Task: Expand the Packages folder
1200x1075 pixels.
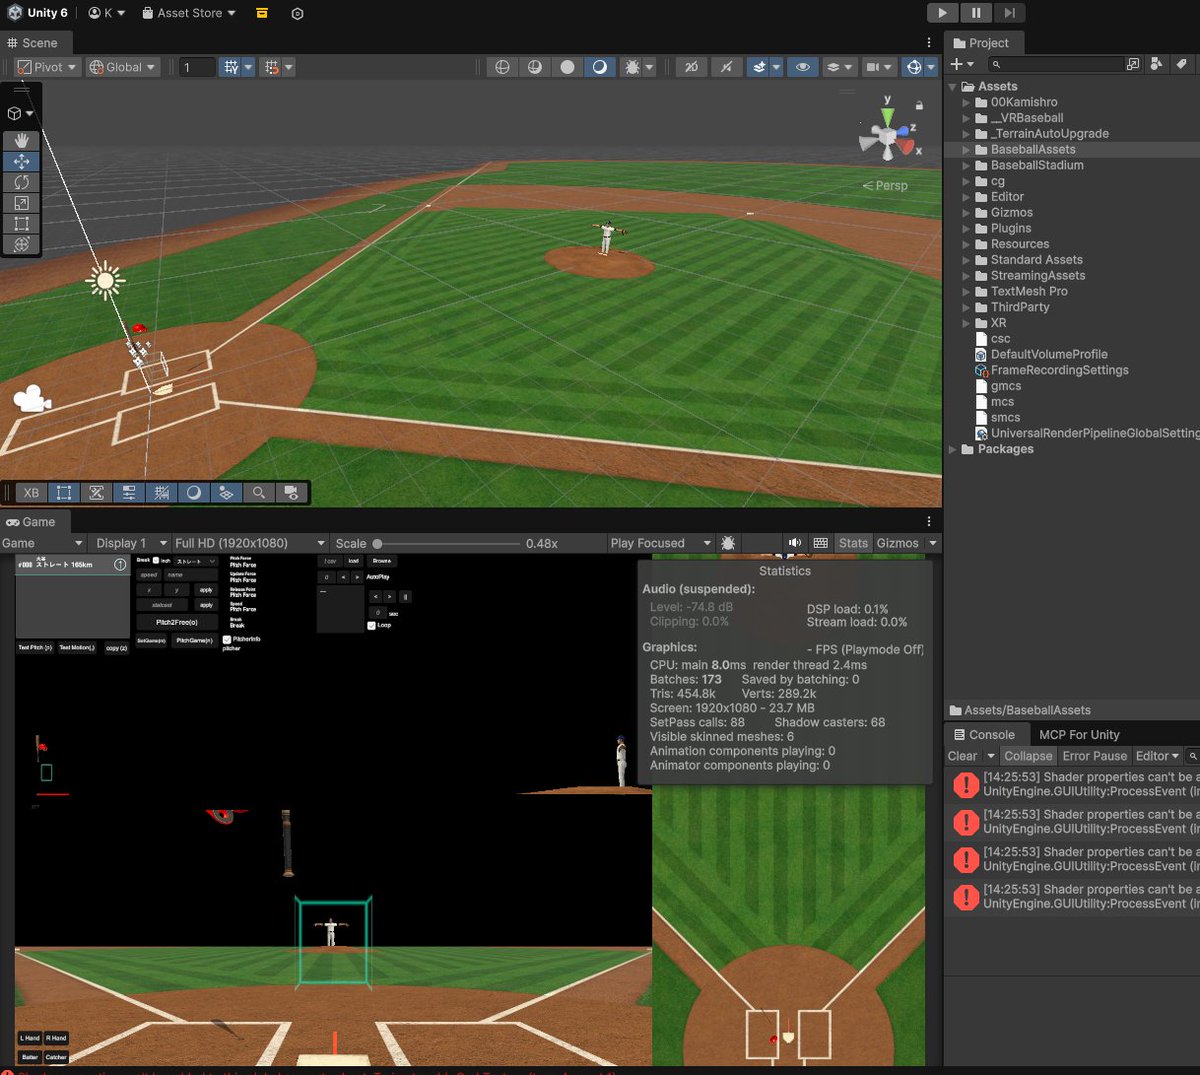Action: pyautogui.click(x=953, y=449)
